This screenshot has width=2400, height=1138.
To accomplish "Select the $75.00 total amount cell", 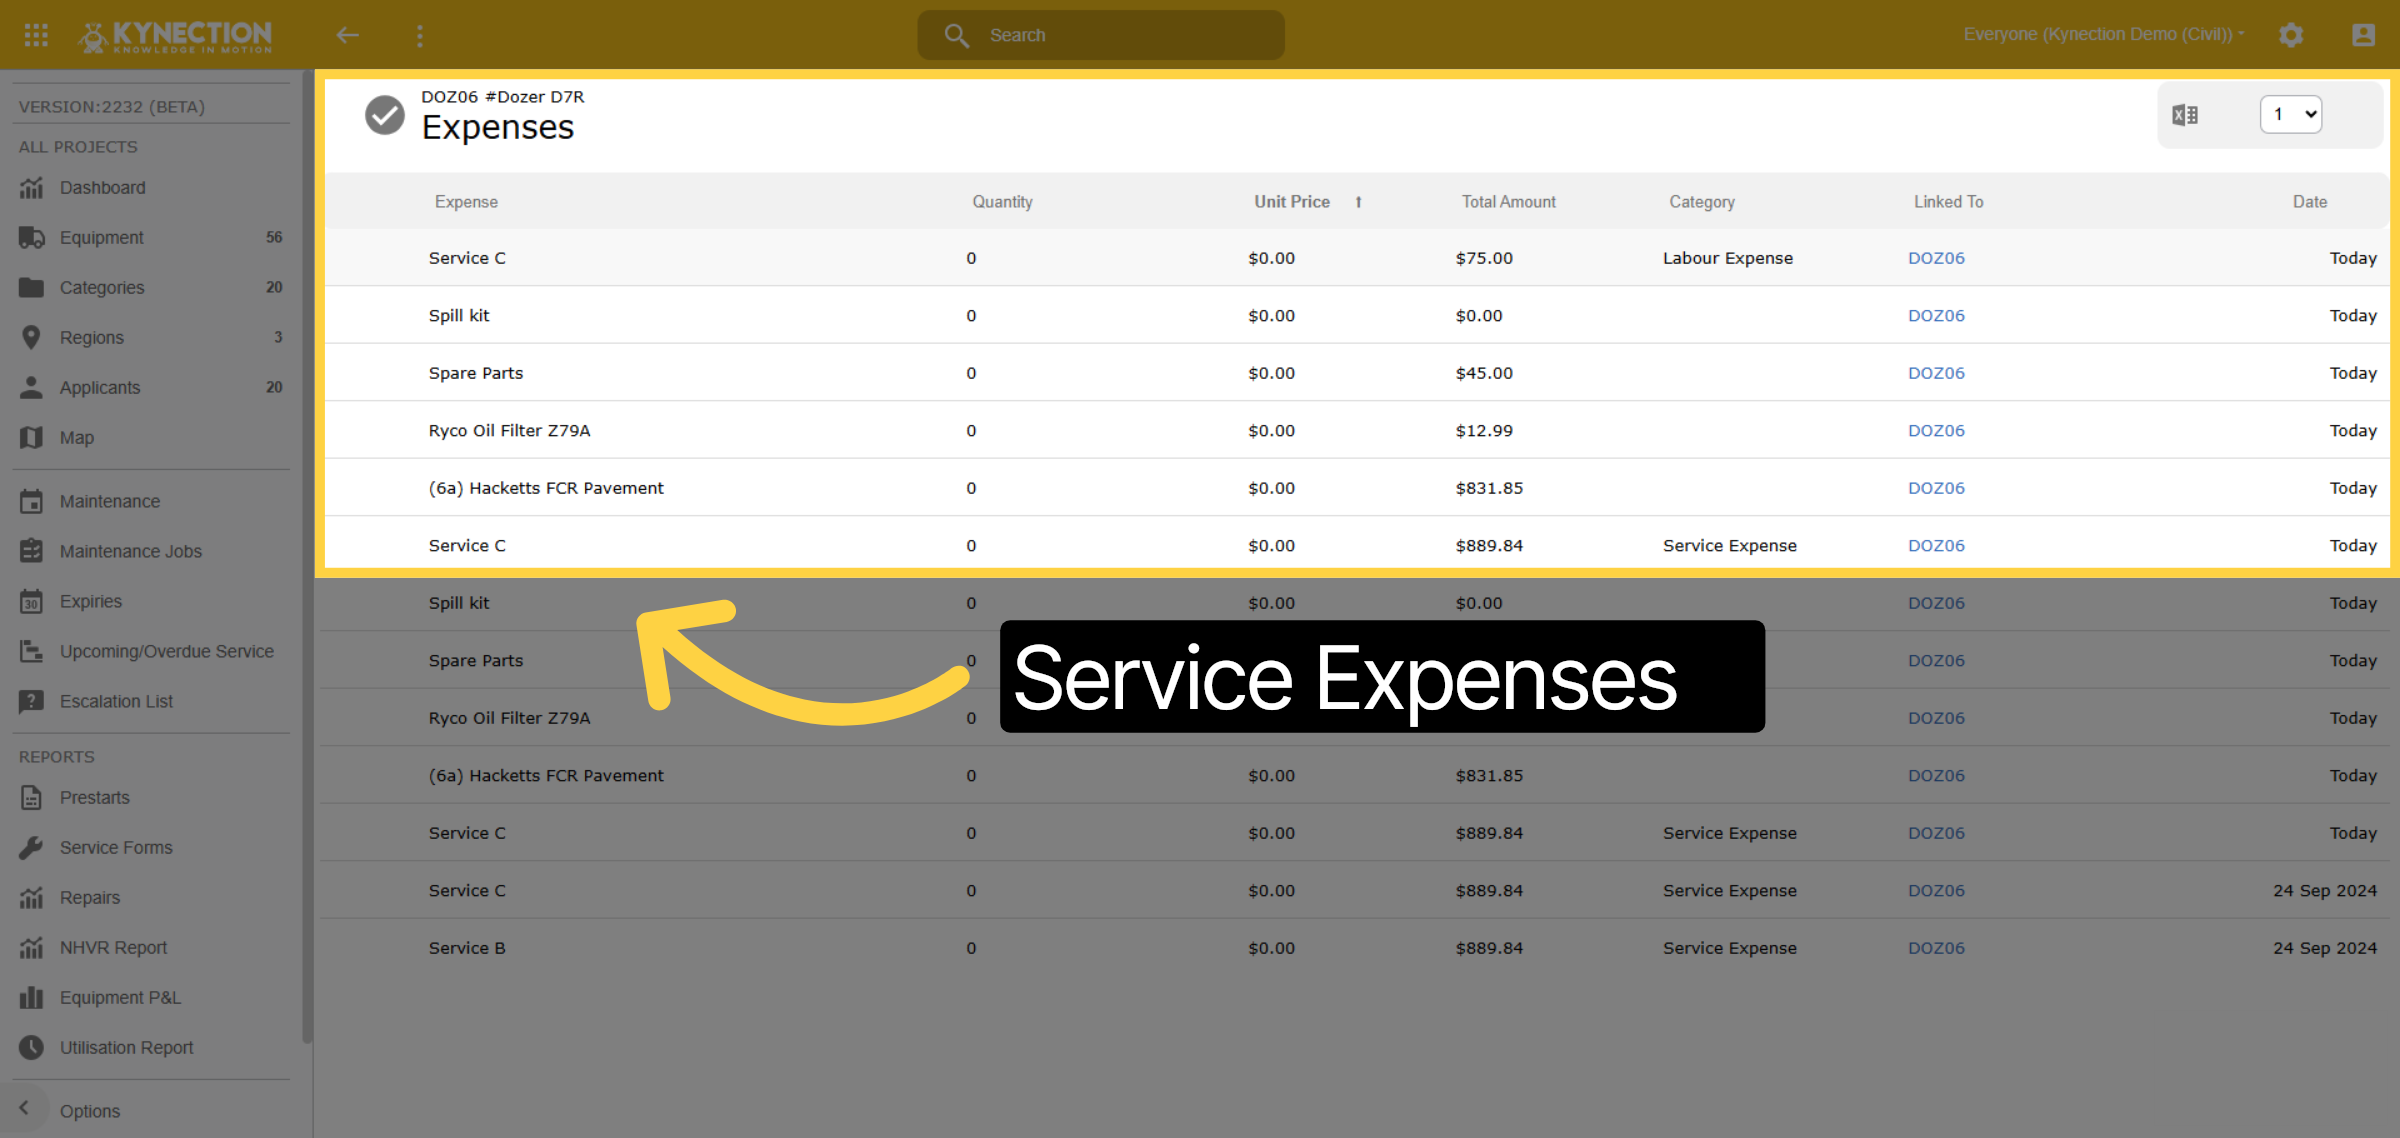I will pos(1484,258).
